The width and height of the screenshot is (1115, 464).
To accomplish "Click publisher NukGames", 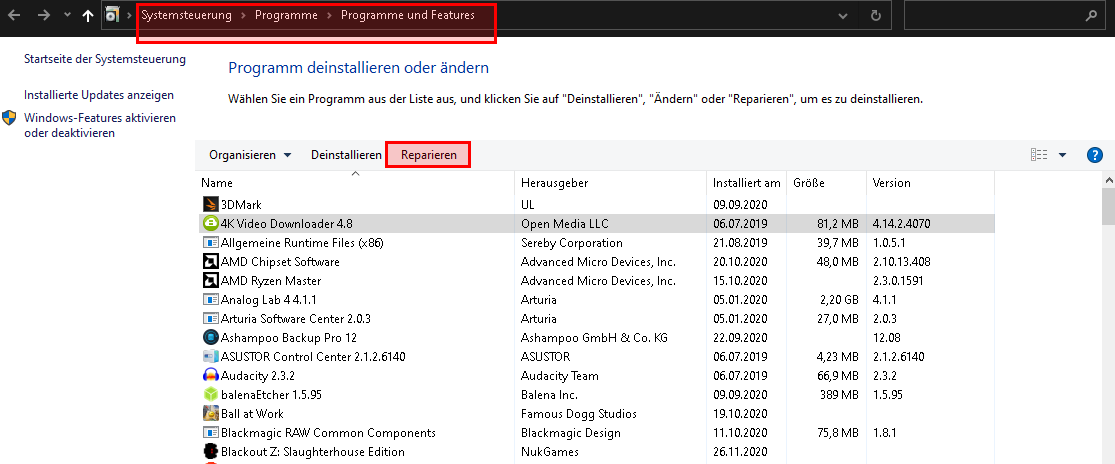I will point(550,452).
